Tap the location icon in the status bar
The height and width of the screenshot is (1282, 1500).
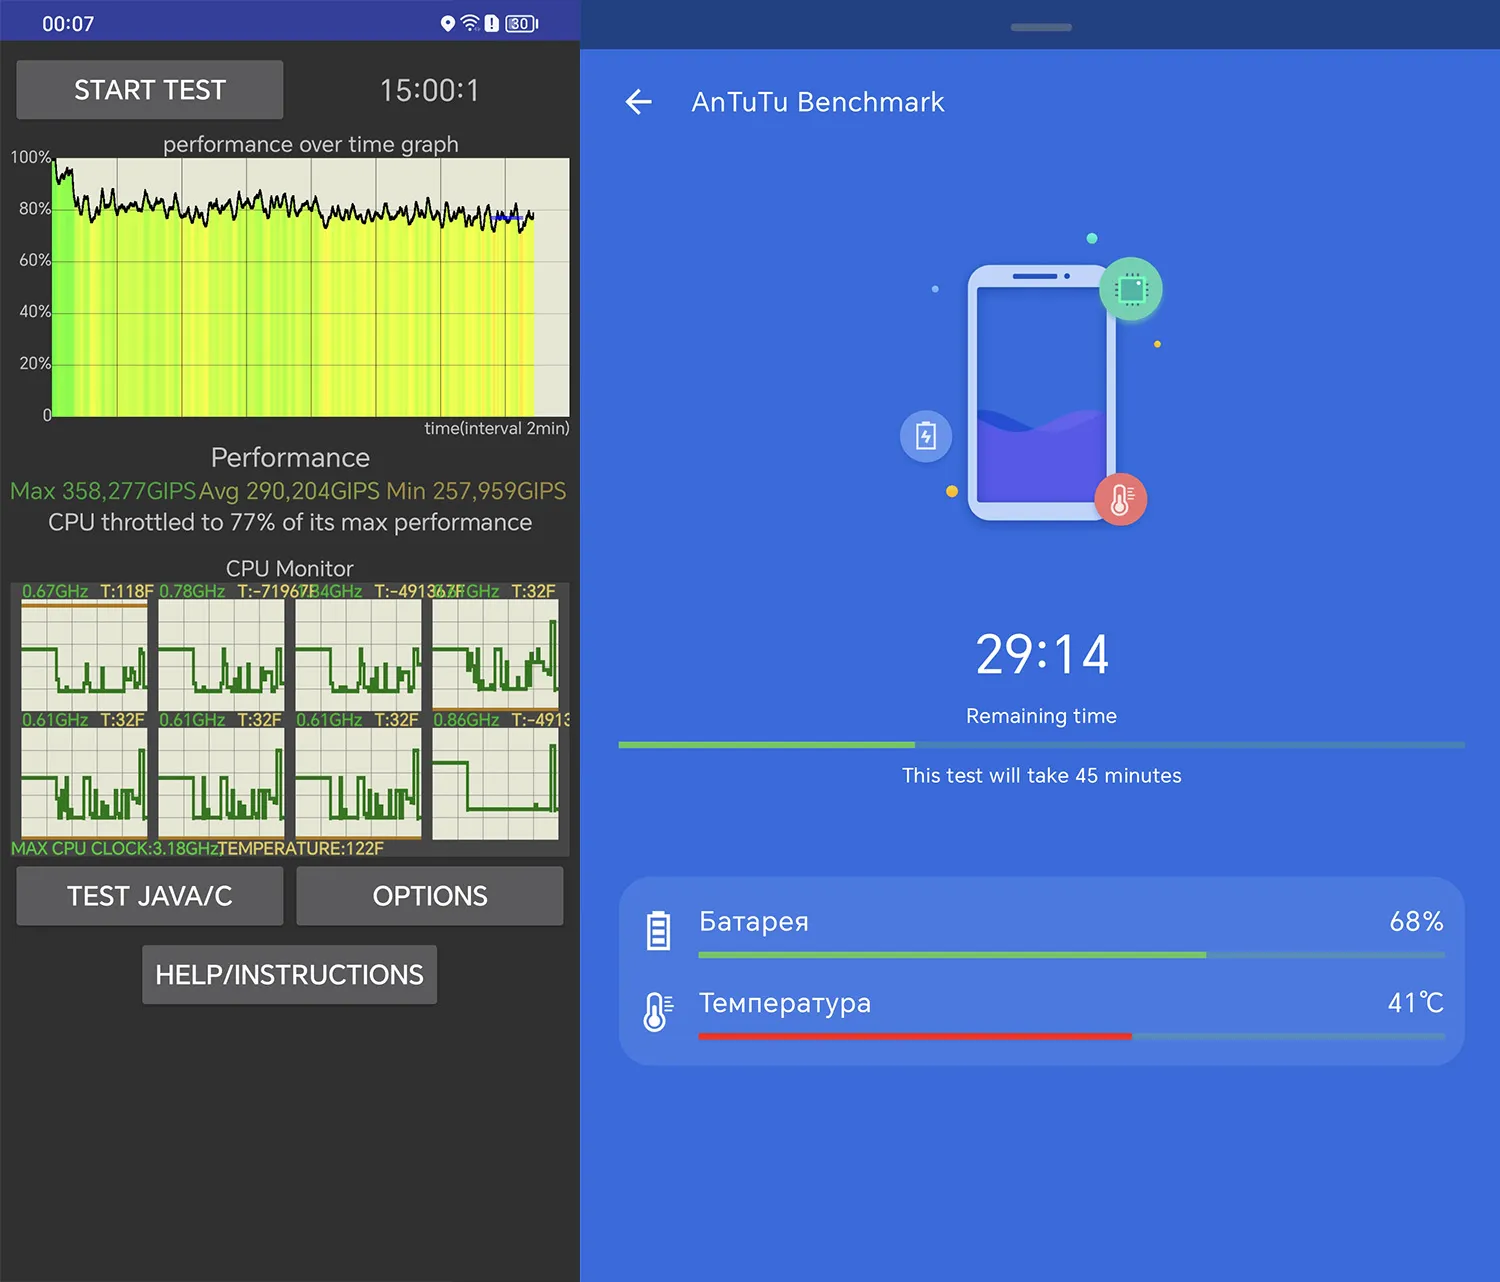pyautogui.click(x=448, y=23)
